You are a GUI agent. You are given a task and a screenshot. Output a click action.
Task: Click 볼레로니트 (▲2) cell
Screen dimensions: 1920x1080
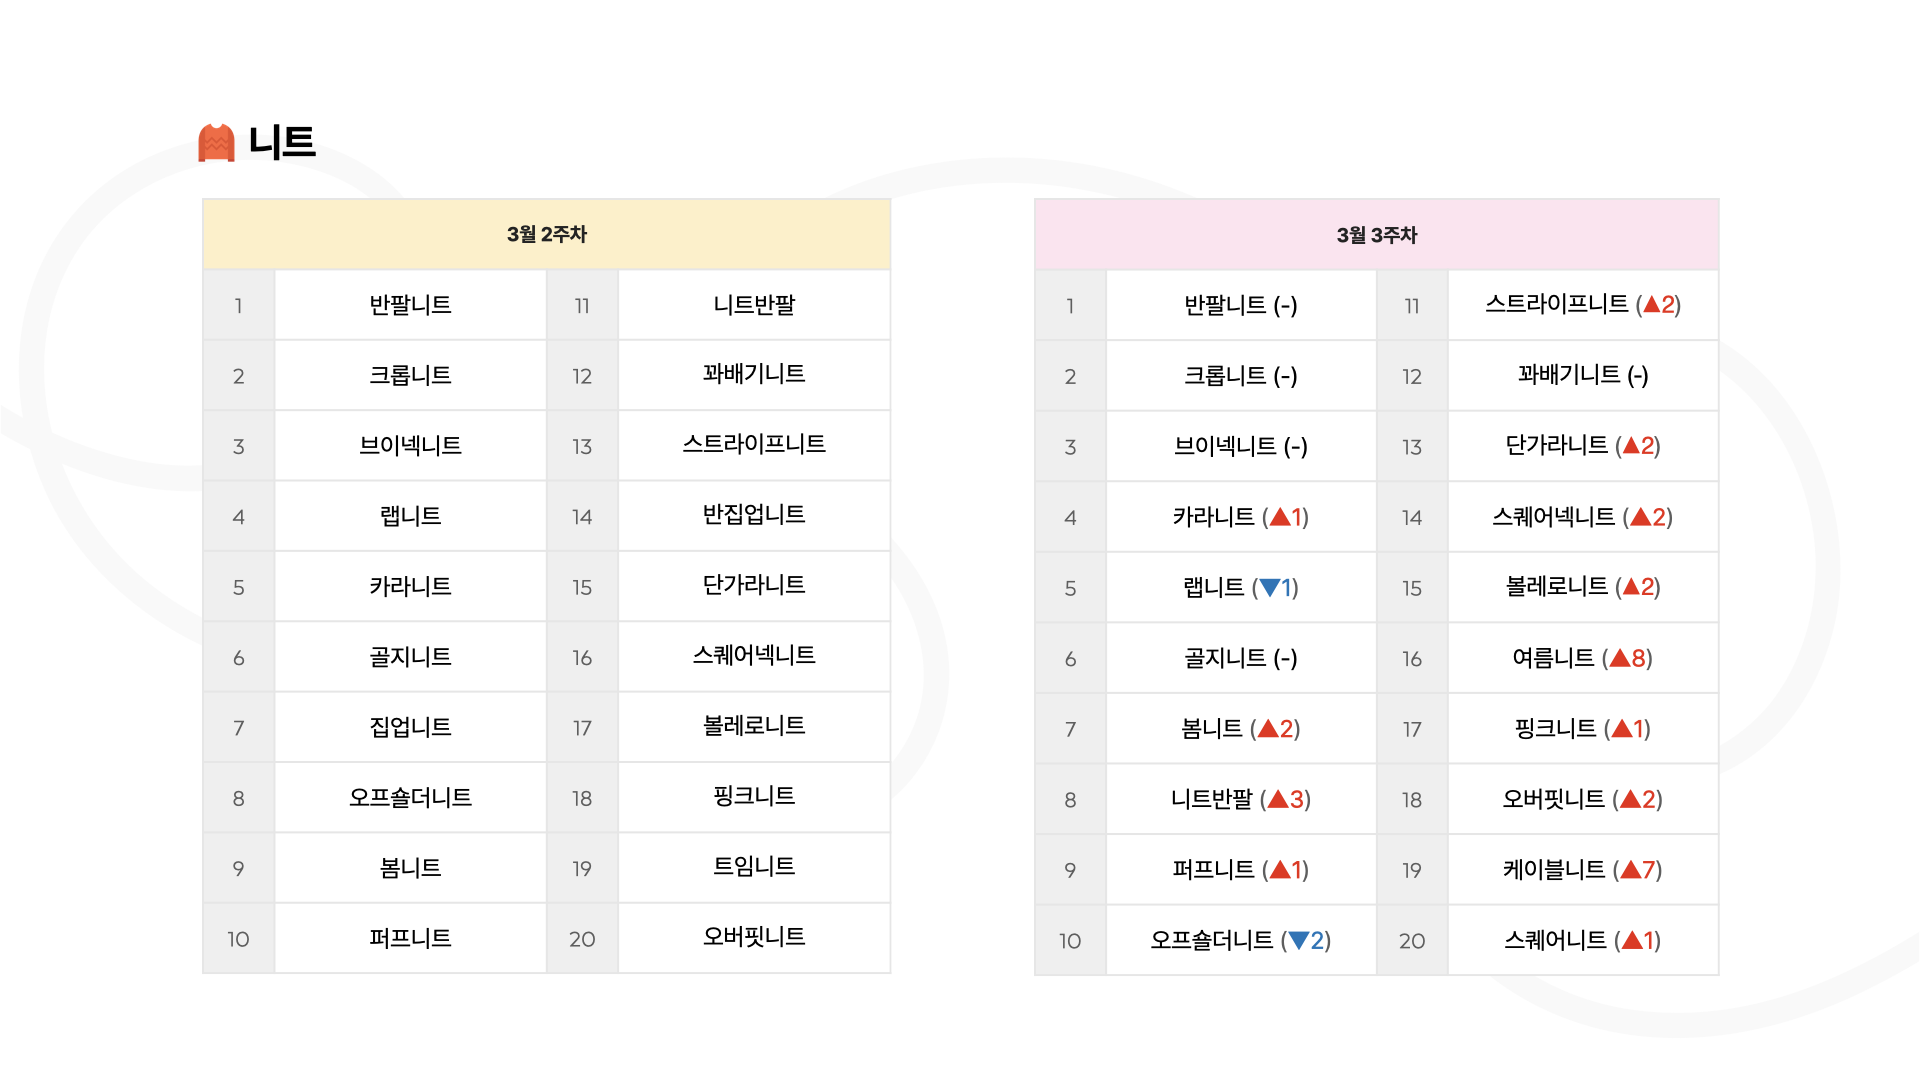(1583, 587)
